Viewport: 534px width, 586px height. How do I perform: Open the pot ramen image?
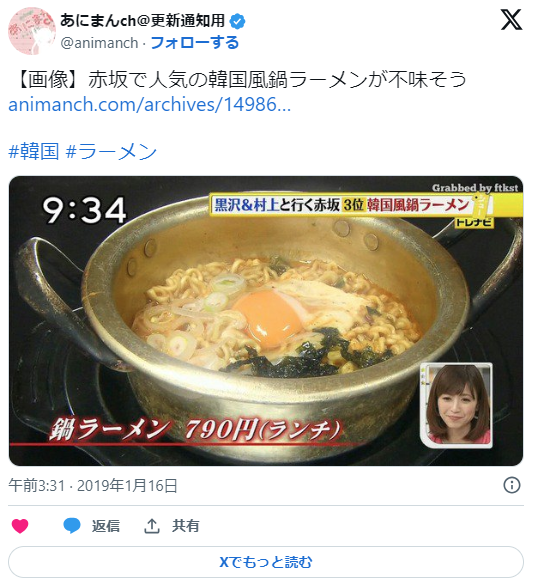(x=266, y=321)
